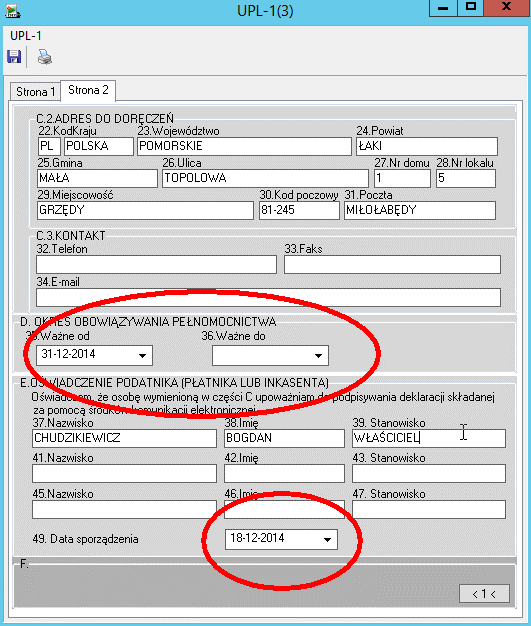
Task: Click the Województwo field containing POMORSKIE
Action: 244,147
